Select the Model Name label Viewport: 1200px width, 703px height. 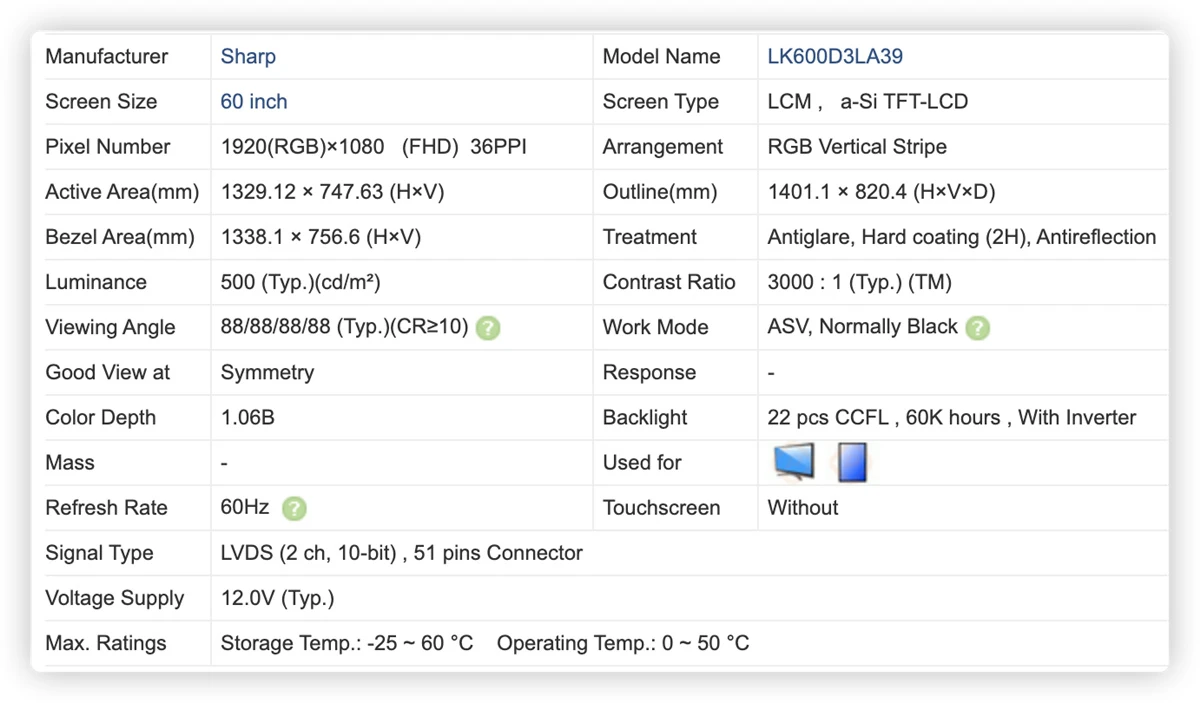pyautogui.click(x=662, y=57)
